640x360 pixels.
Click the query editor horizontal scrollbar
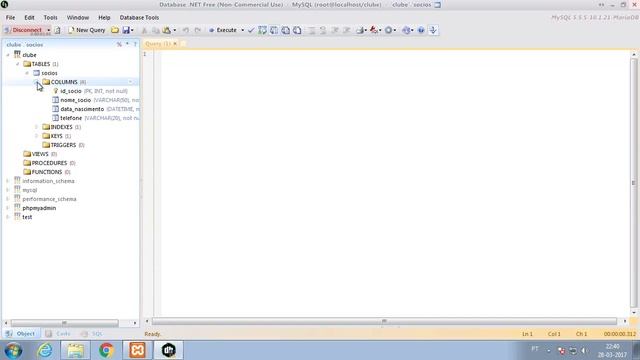384,322
